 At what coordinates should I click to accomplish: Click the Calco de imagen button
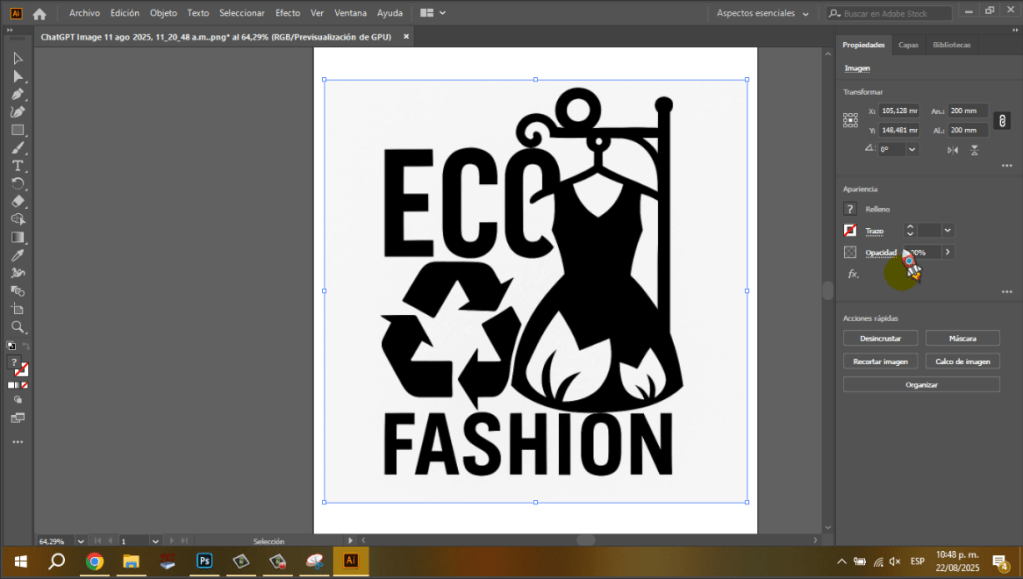961,361
